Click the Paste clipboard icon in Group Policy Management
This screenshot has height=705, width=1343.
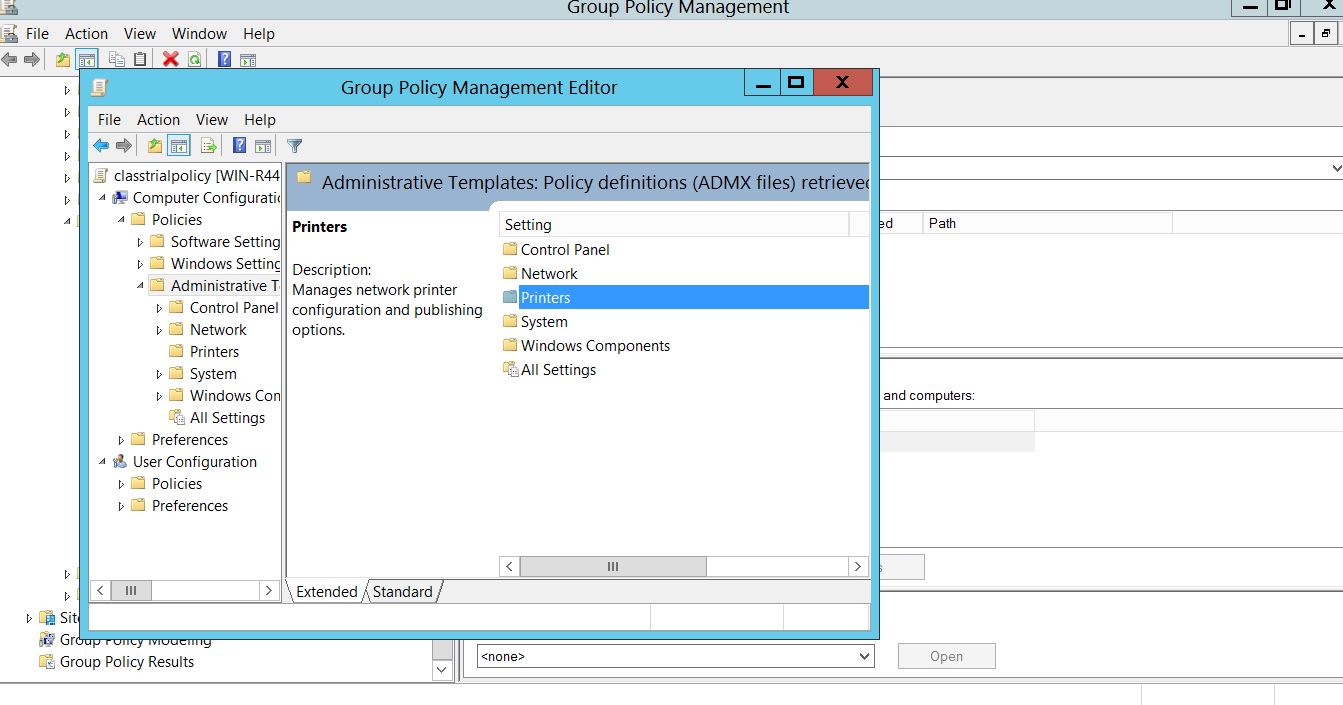click(x=140, y=59)
